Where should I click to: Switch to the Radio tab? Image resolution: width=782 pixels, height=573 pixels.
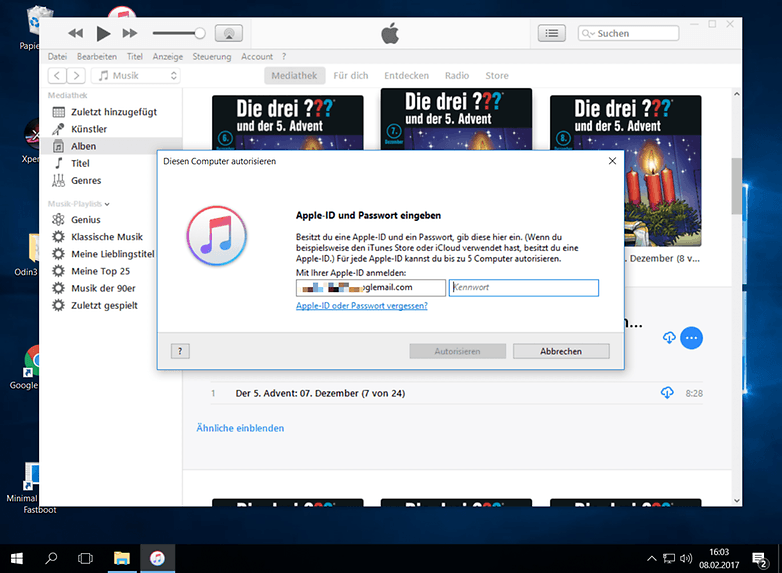[x=457, y=76]
